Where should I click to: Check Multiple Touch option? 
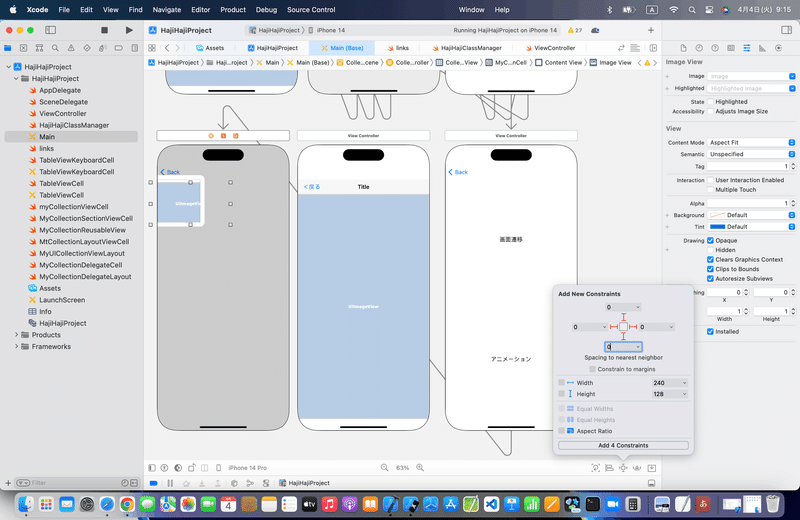click(710, 190)
